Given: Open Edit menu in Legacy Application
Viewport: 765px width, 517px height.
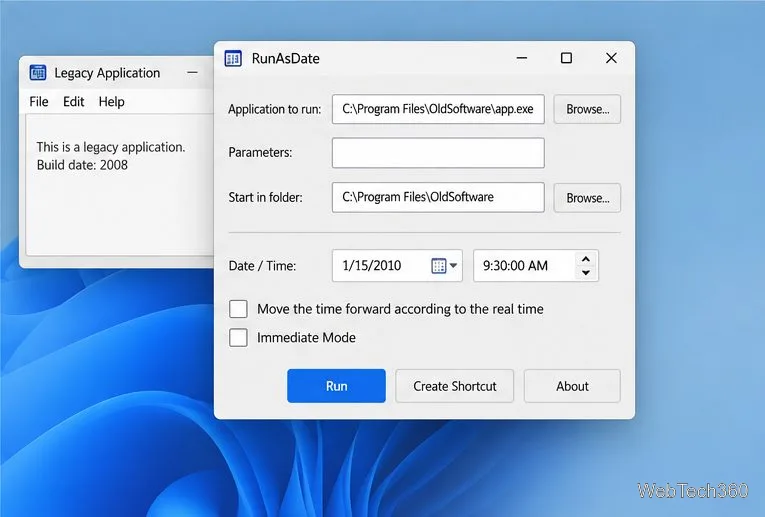Looking at the screenshot, I should click(x=74, y=101).
